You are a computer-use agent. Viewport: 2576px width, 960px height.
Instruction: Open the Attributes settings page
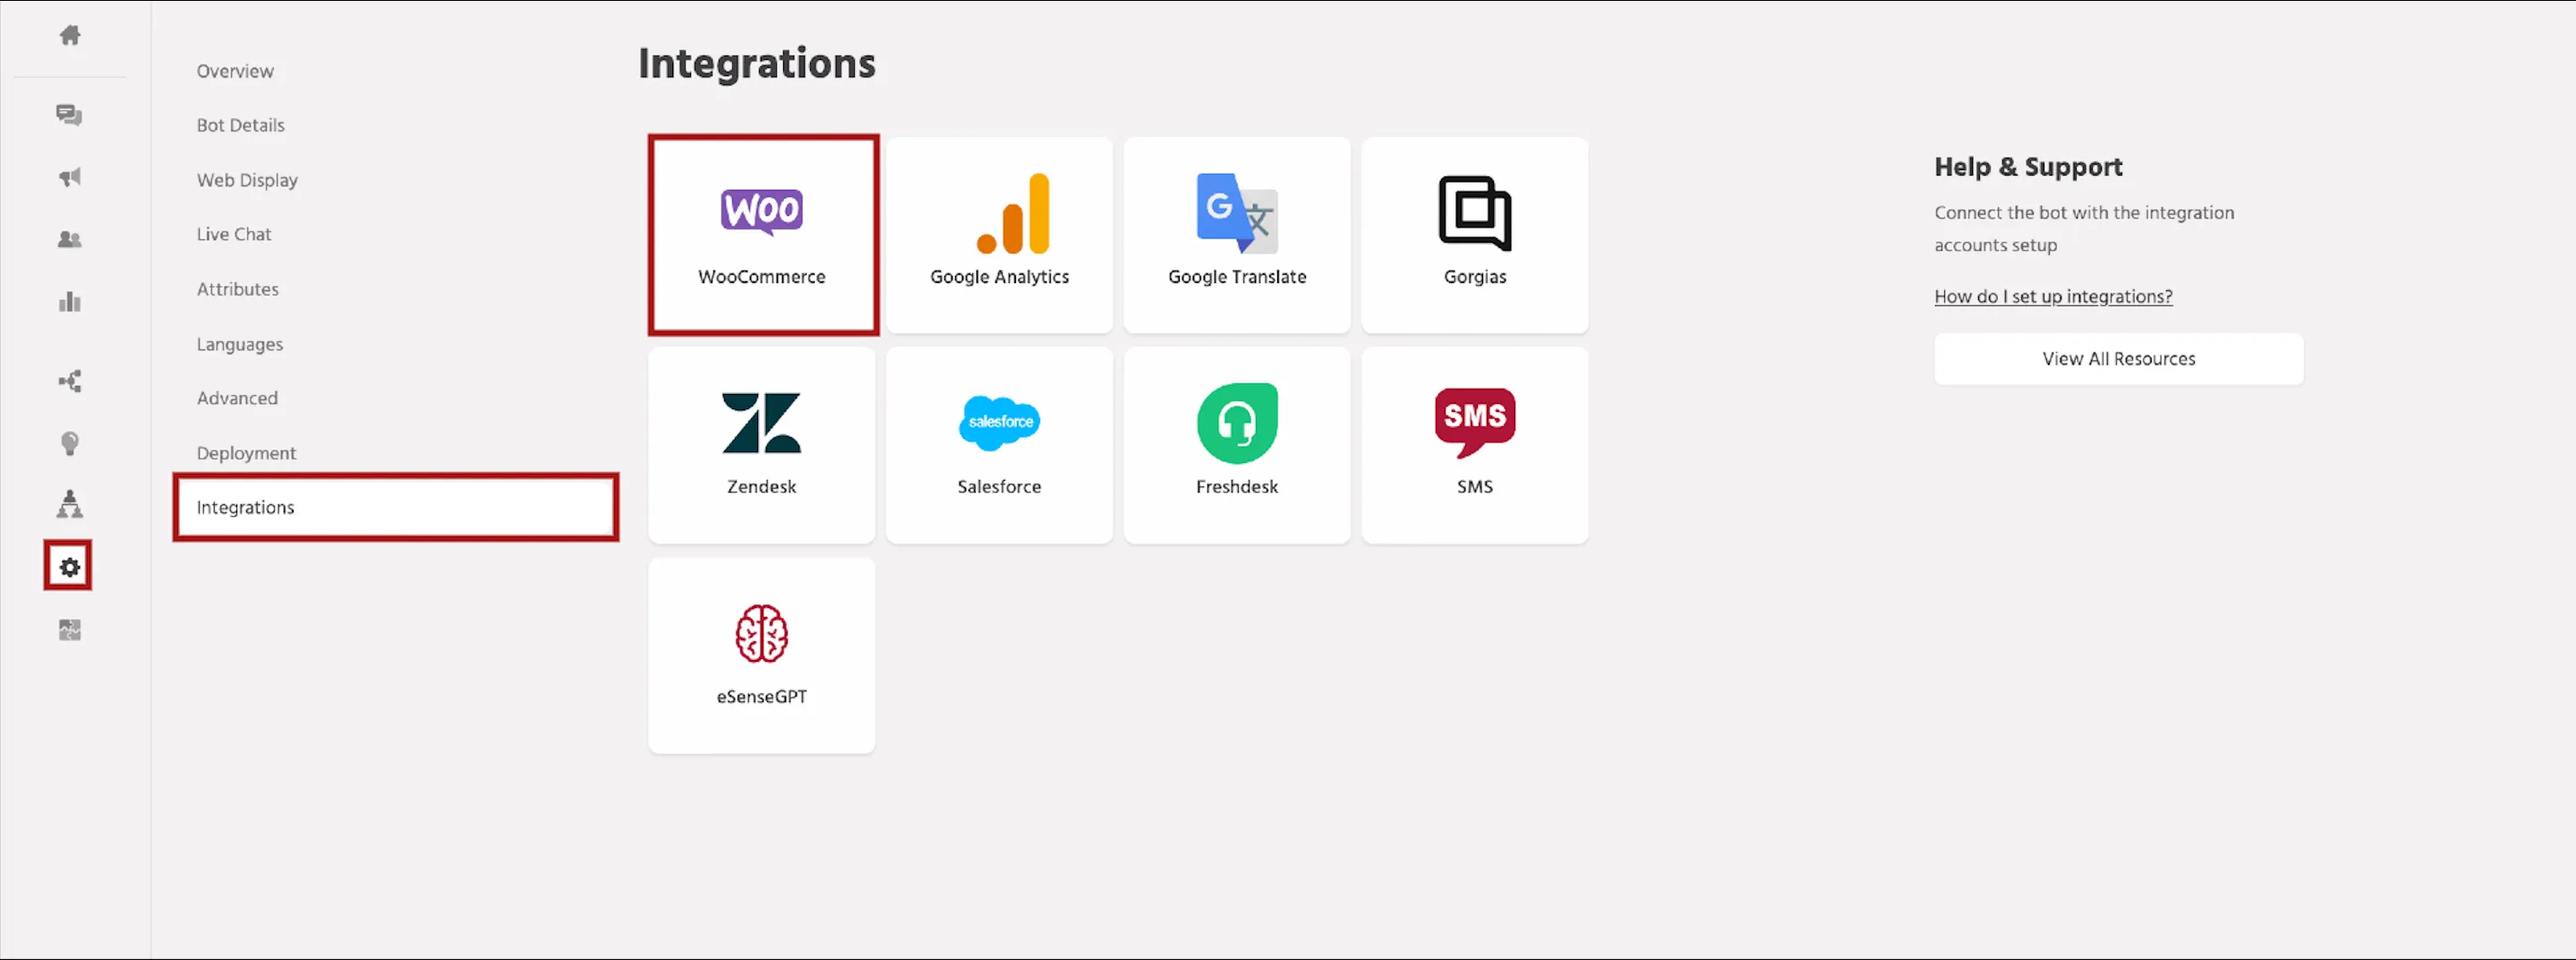(238, 289)
